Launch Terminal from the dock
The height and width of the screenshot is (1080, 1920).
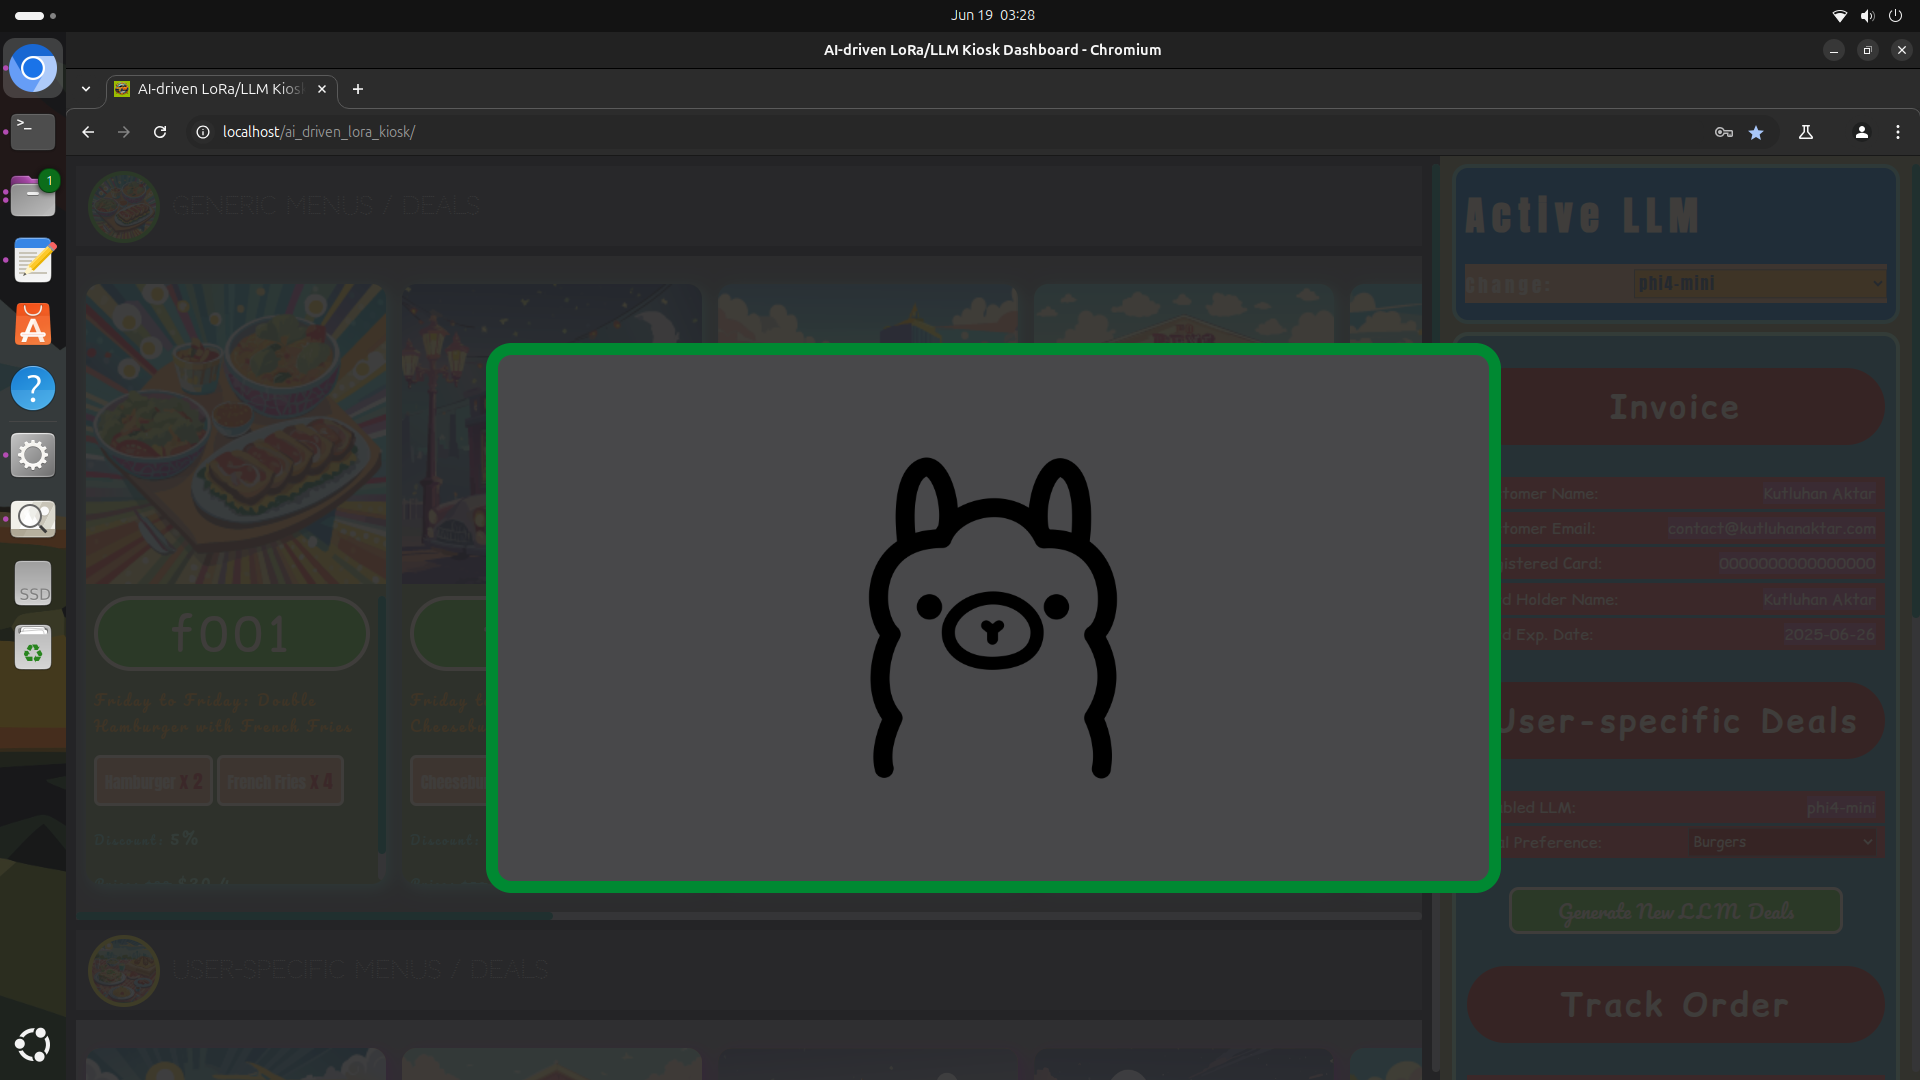coord(33,131)
